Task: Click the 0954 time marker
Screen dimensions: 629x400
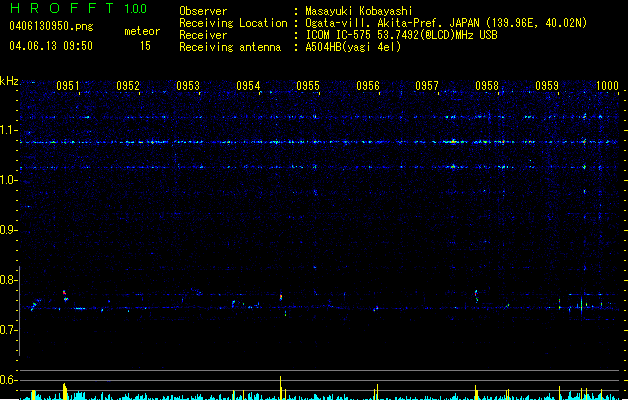Action: point(248,86)
